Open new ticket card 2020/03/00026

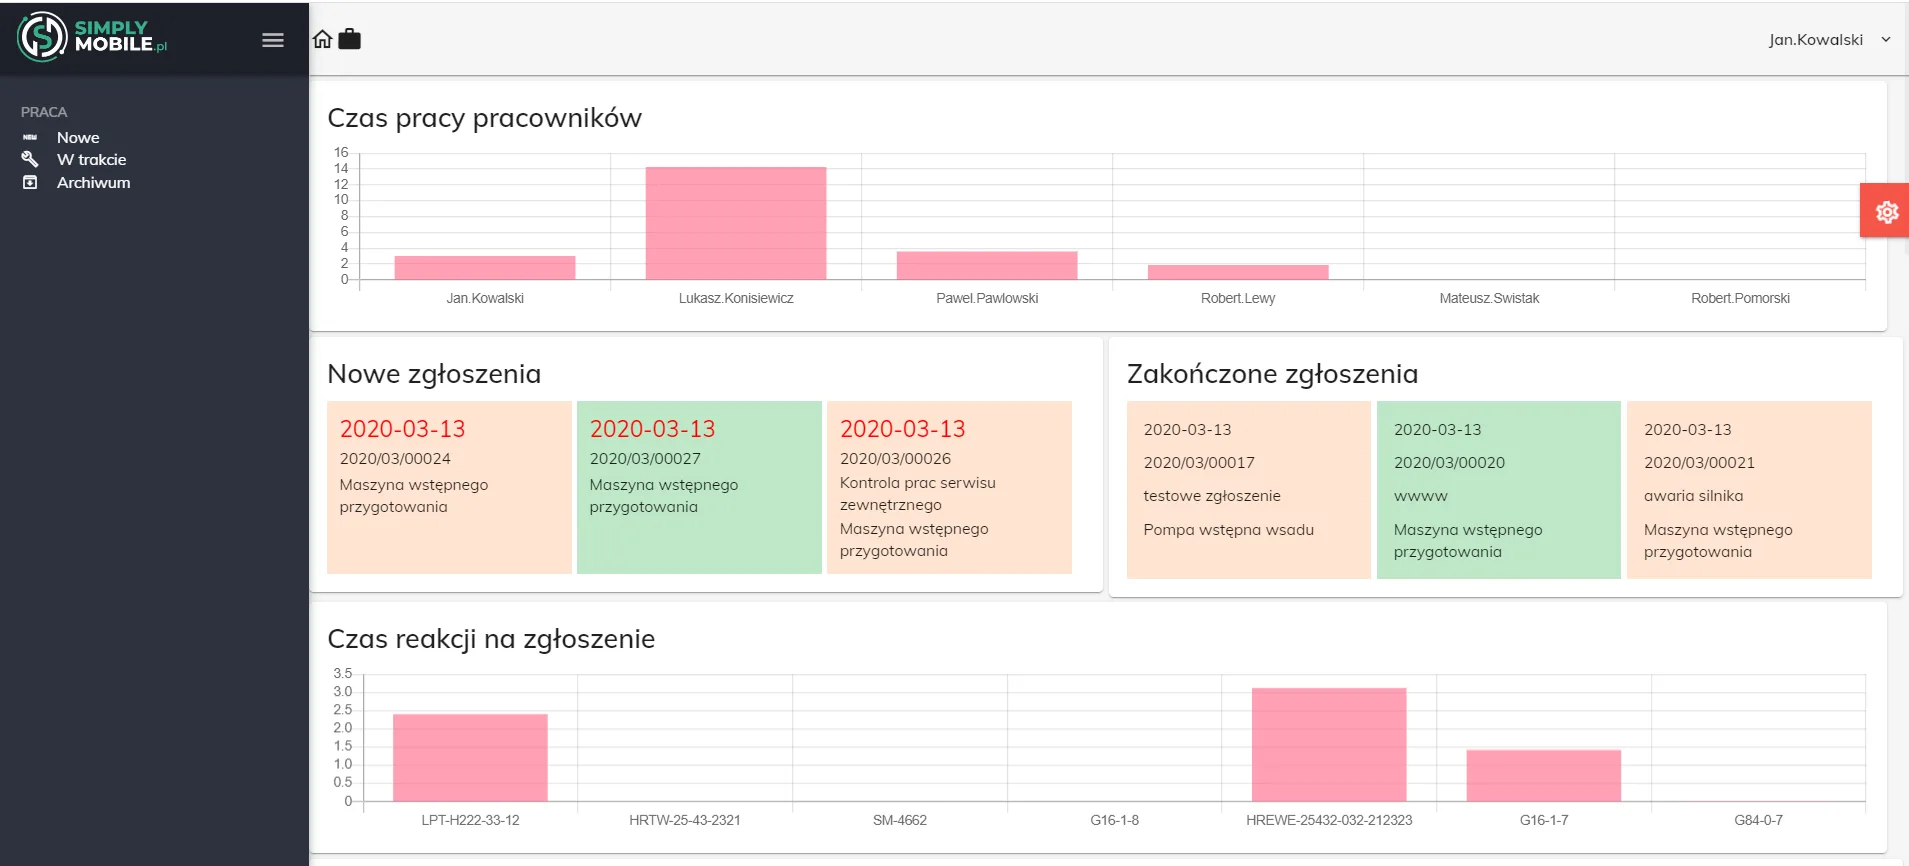pos(949,487)
